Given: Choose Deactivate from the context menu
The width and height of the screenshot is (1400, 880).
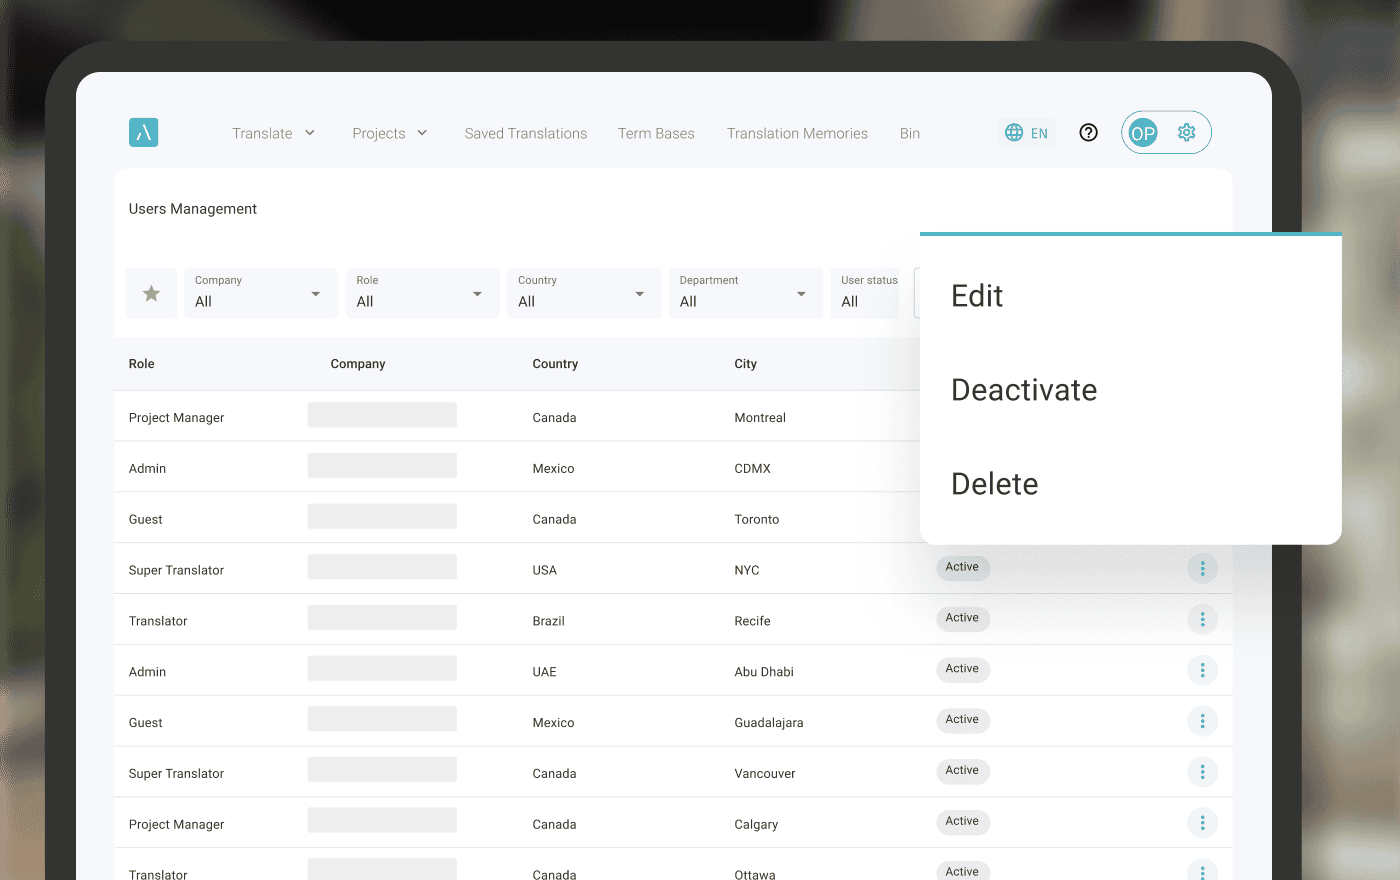Looking at the screenshot, I should (1024, 390).
